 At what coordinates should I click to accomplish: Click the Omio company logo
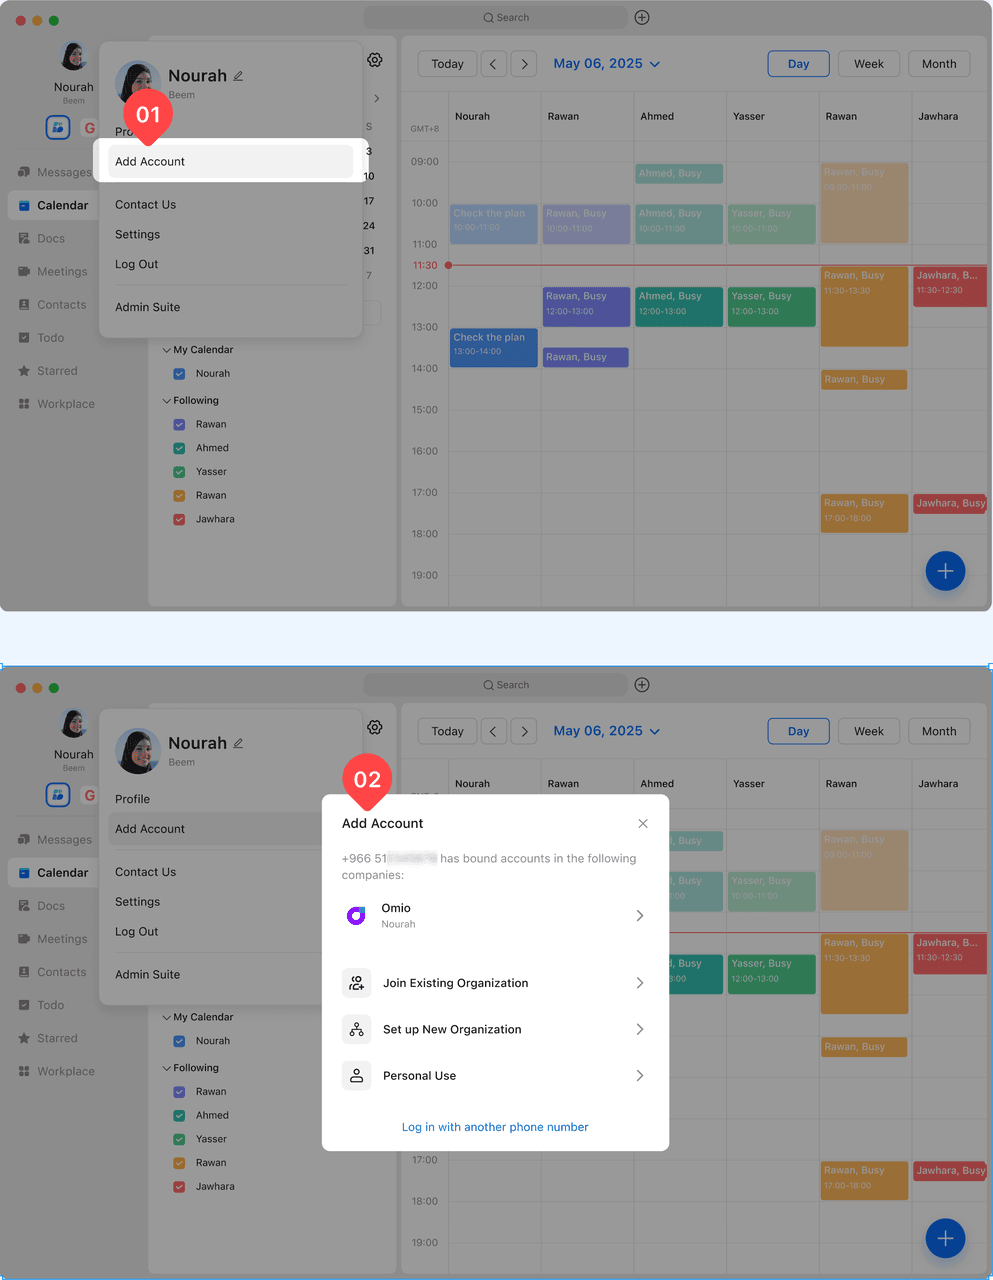click(x=356, y=915)
